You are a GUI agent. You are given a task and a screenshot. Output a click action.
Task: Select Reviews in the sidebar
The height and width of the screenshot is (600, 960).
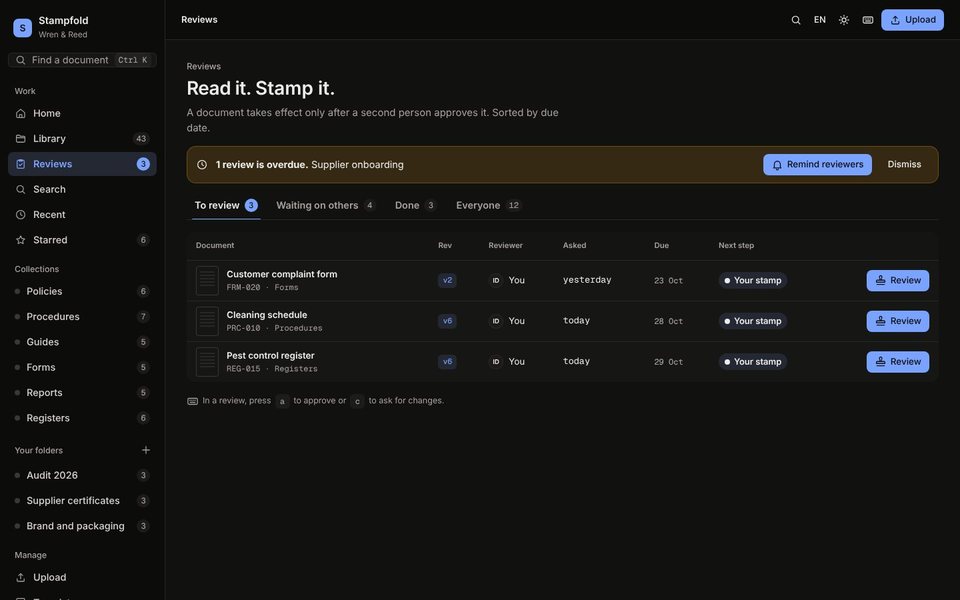(x=82, y=164)
